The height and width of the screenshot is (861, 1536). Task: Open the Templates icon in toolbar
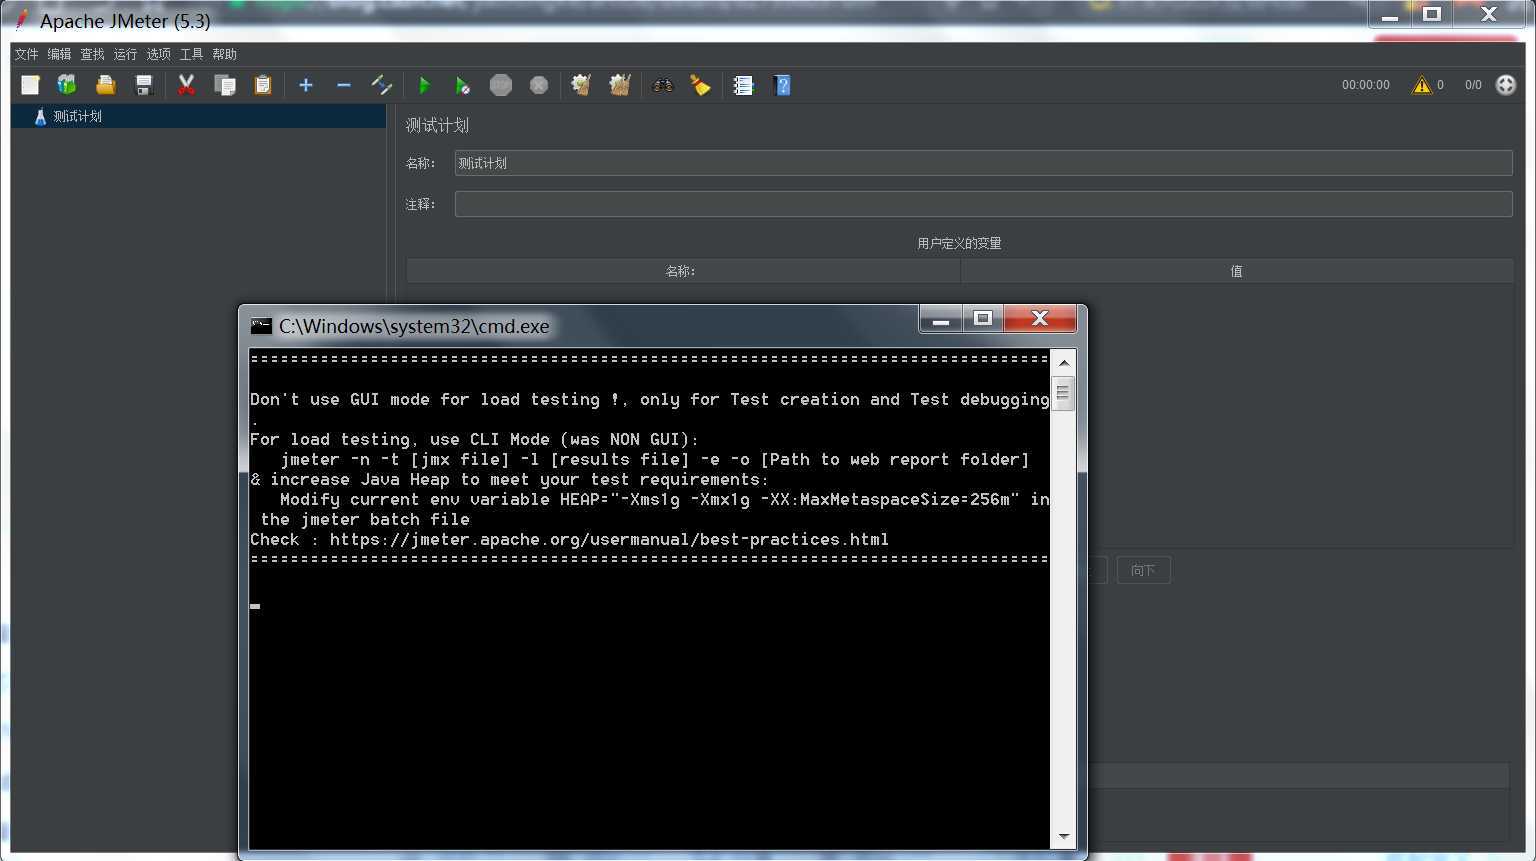(x=67, y=85)
